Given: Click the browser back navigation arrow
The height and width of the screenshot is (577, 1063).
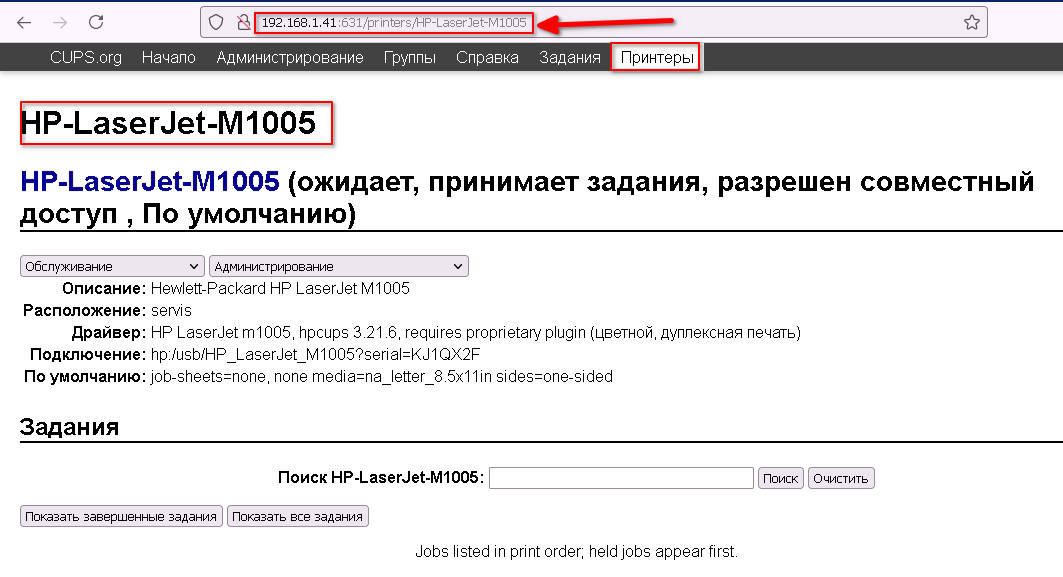Looking at the screenshot, I should (x=24, y=21).
